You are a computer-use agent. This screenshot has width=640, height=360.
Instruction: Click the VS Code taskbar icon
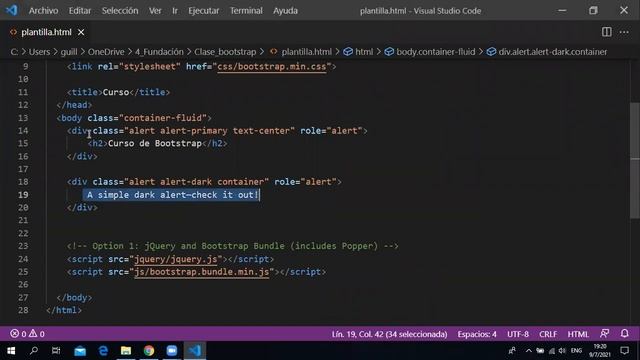(195, 351)
